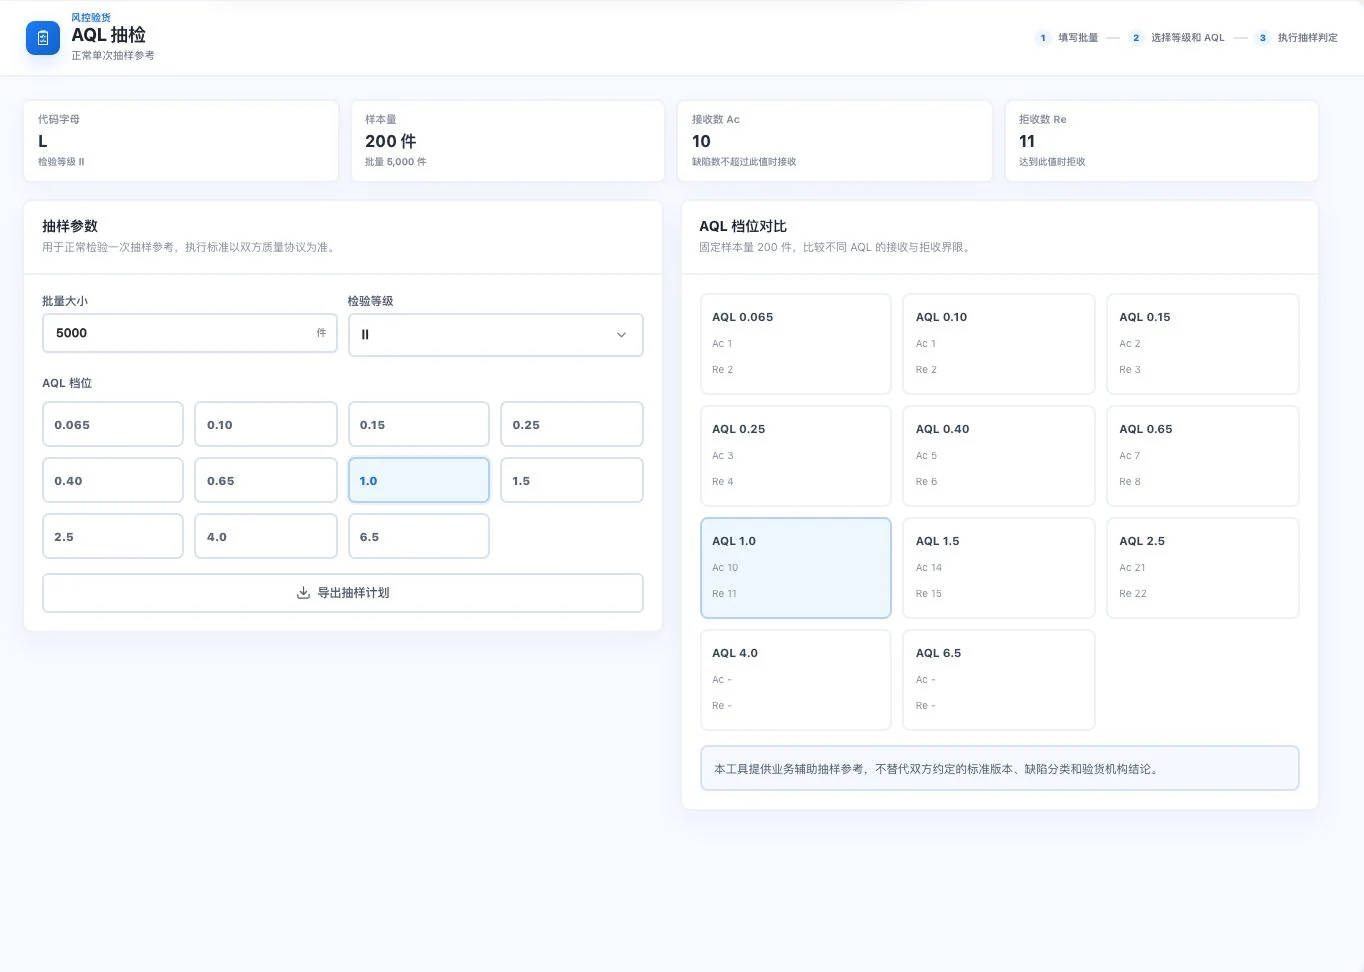Go to step 2 选择等级和 AQL

(1176, 38)
